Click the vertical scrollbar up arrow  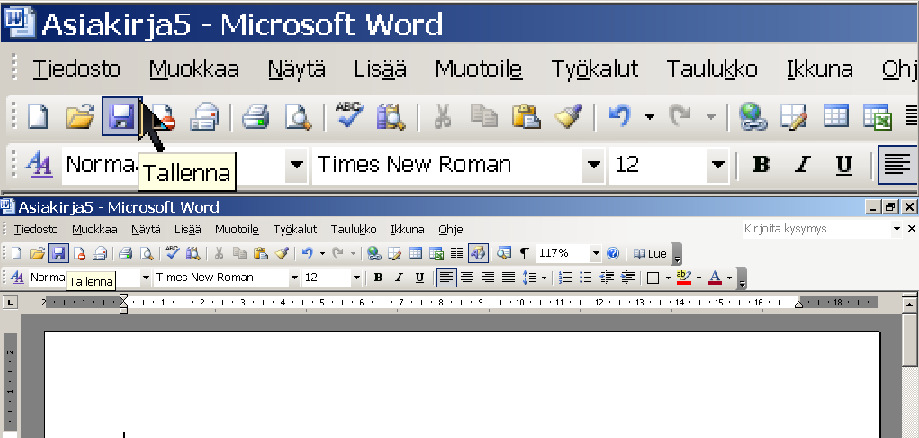click(x=910, y=303)
